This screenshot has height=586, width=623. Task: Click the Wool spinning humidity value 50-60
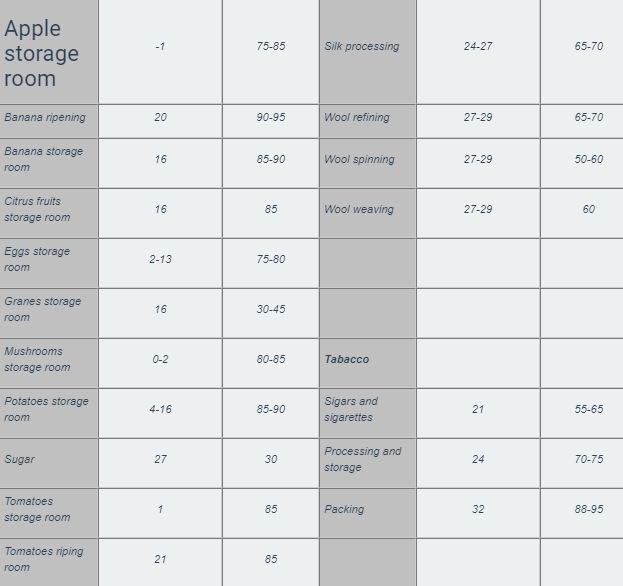click(589, 159)
